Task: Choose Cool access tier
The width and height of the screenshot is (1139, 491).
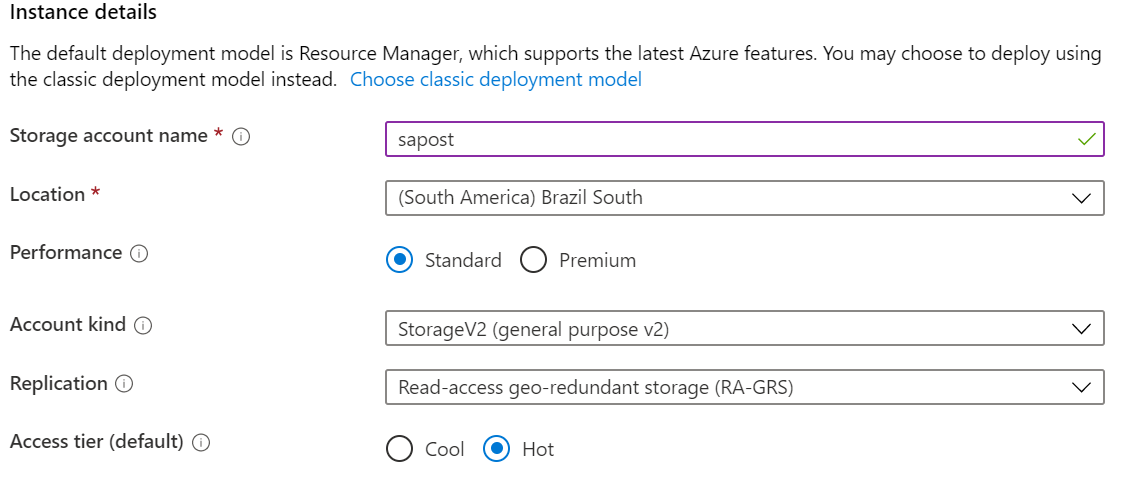Action: tap(400, 449)
